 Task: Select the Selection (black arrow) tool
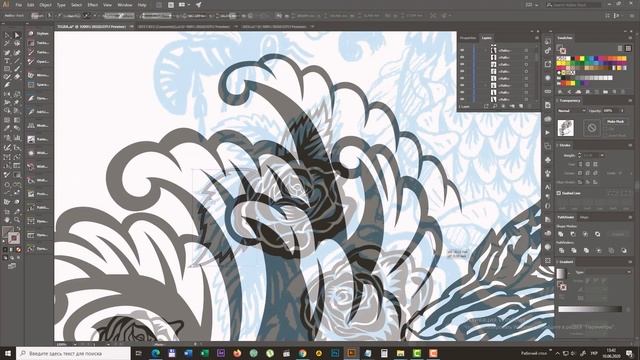coord(7,35)
